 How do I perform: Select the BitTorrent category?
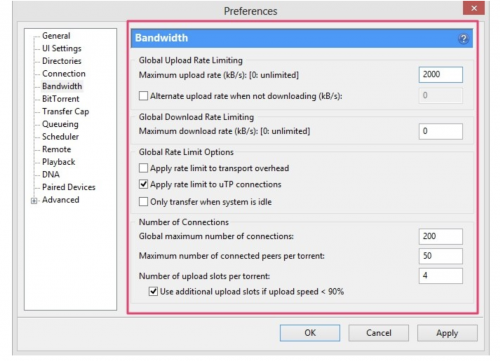click(61, 99)
